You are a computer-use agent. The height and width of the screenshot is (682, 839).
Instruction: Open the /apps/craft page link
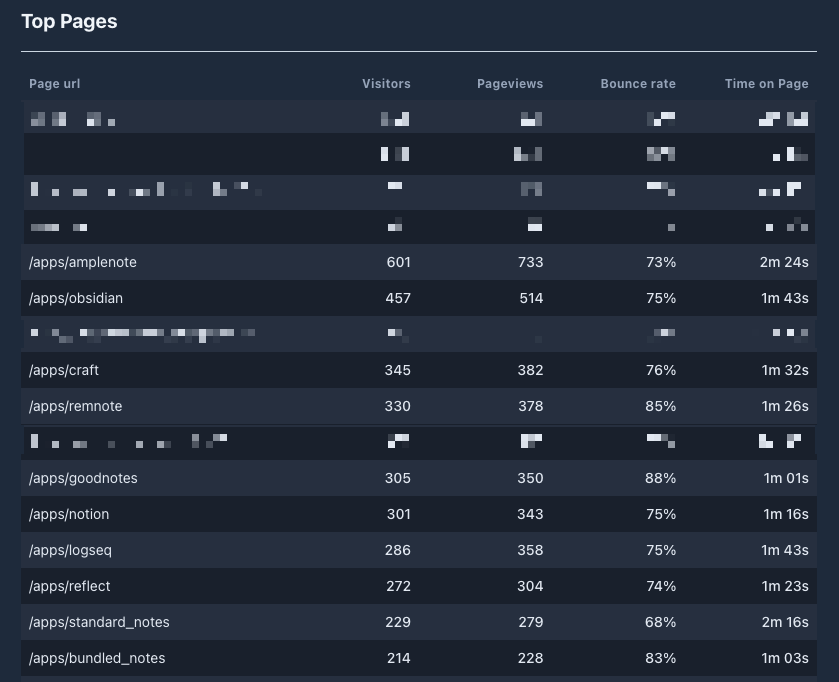point(64,370)
